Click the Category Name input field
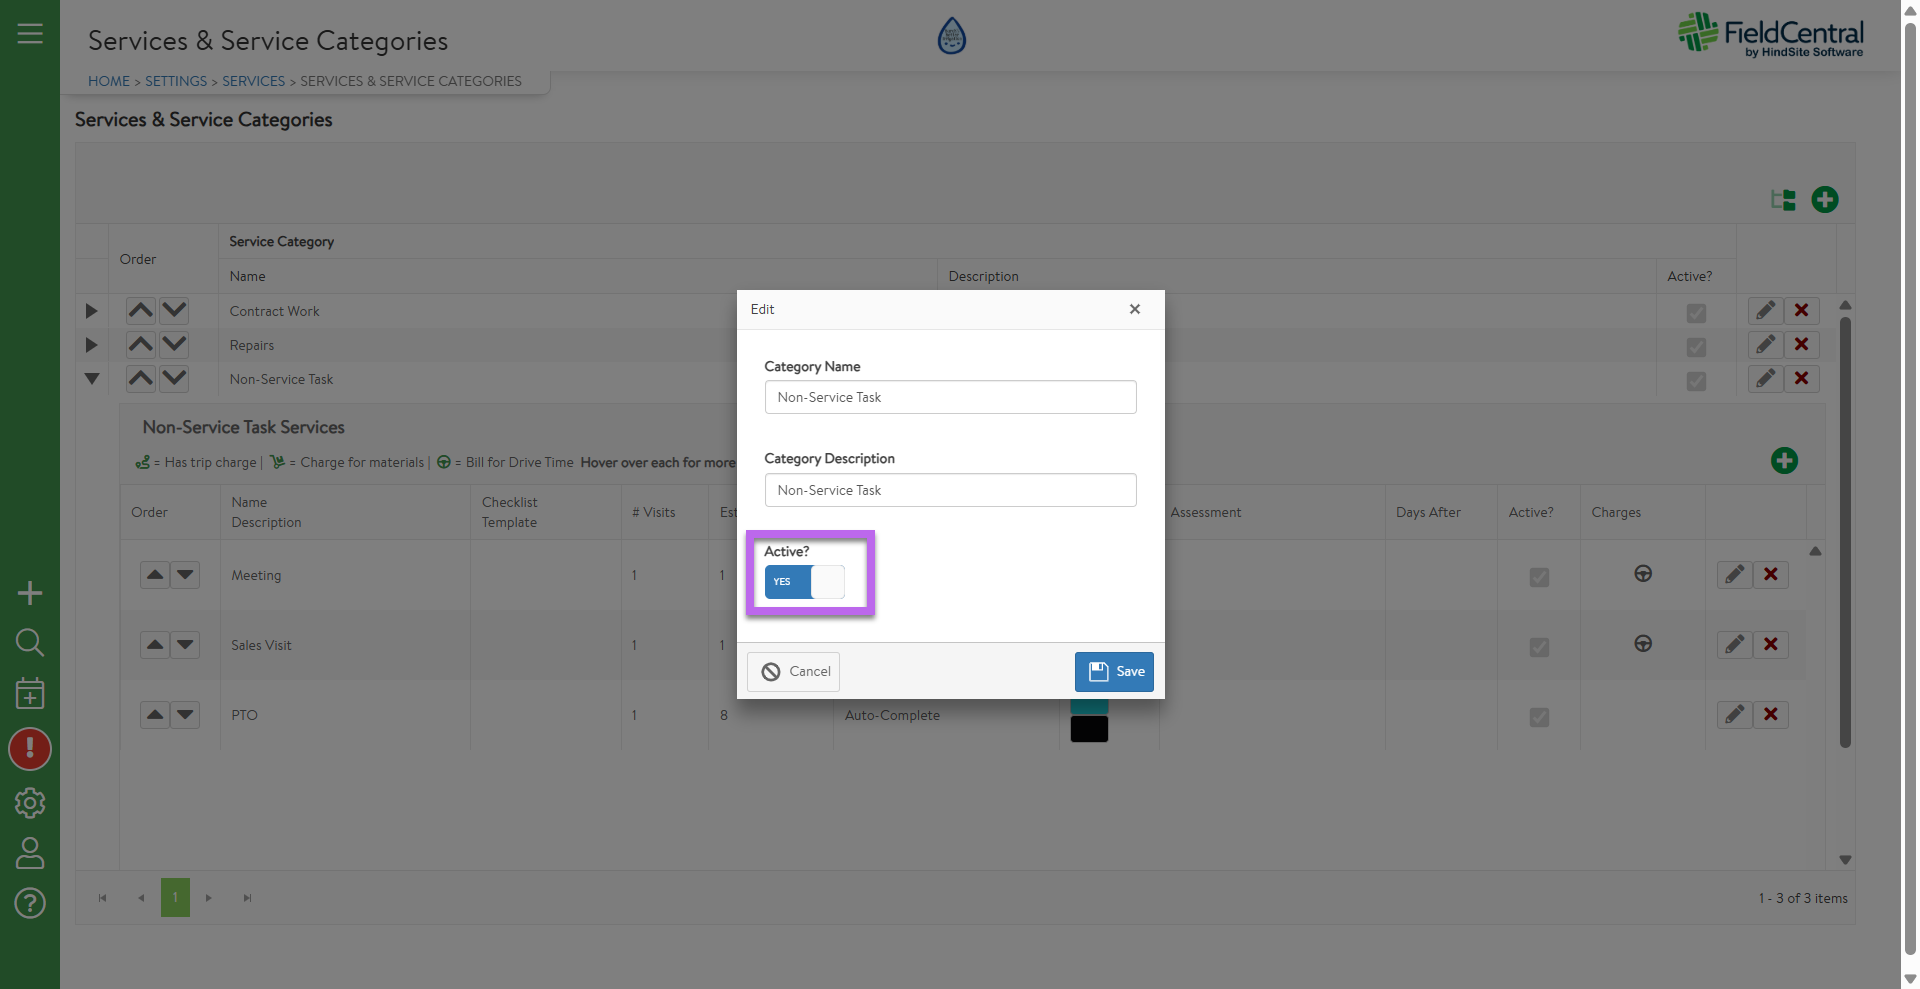This screenshot has width=1920, height=989. [950, 397]
